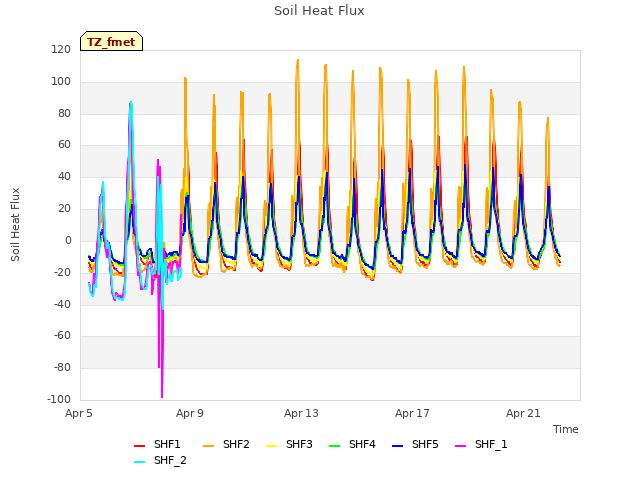Click the Time x-axis title
640x480 pixels.
click(x=566, y=429)
